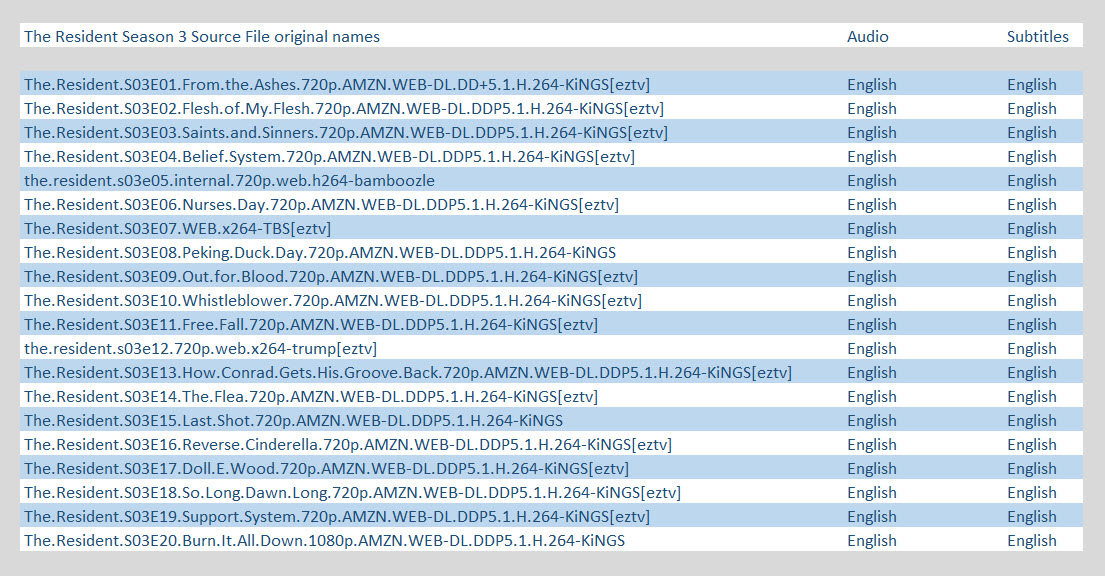
Task: Select the 'The Resident Season 3 Source File original names' header
Action: (202, 37)
